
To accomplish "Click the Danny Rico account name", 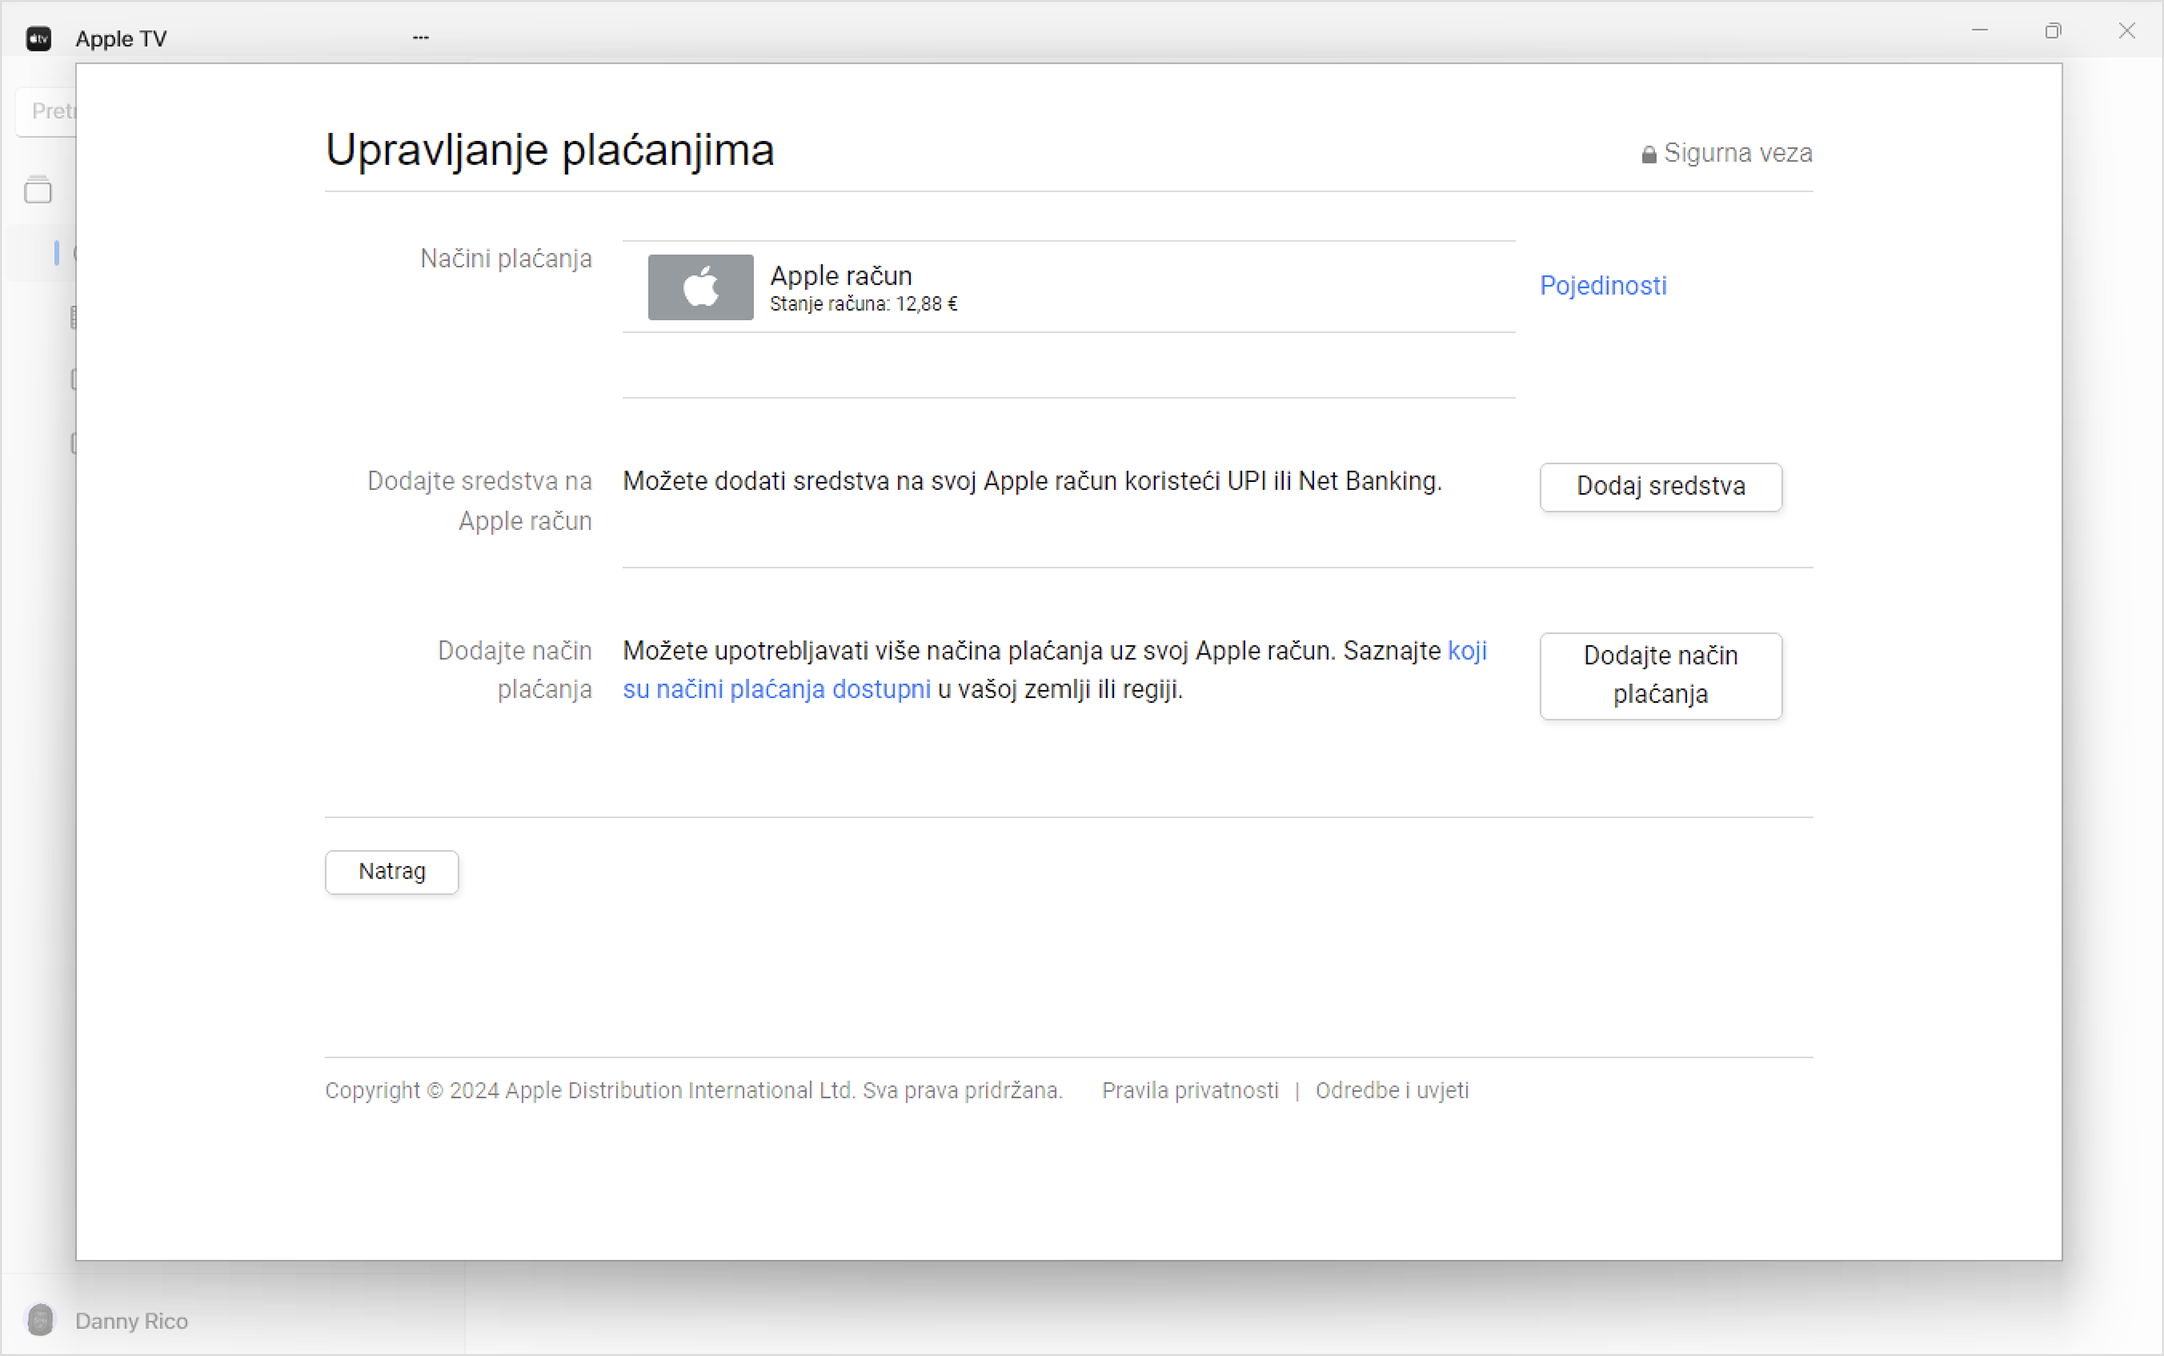I will coord(131,1321).
